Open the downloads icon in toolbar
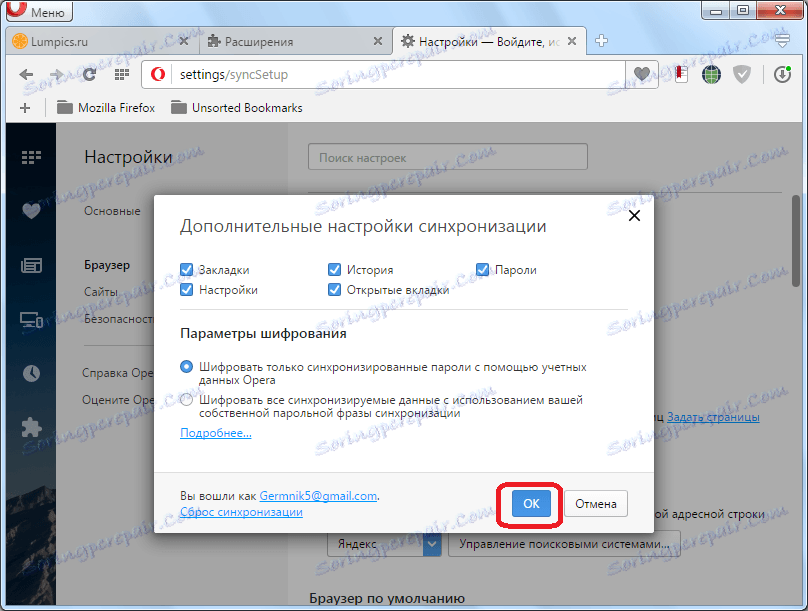This screenshot has width=808, height=611. pyautogui.click(x=782, y=75)
